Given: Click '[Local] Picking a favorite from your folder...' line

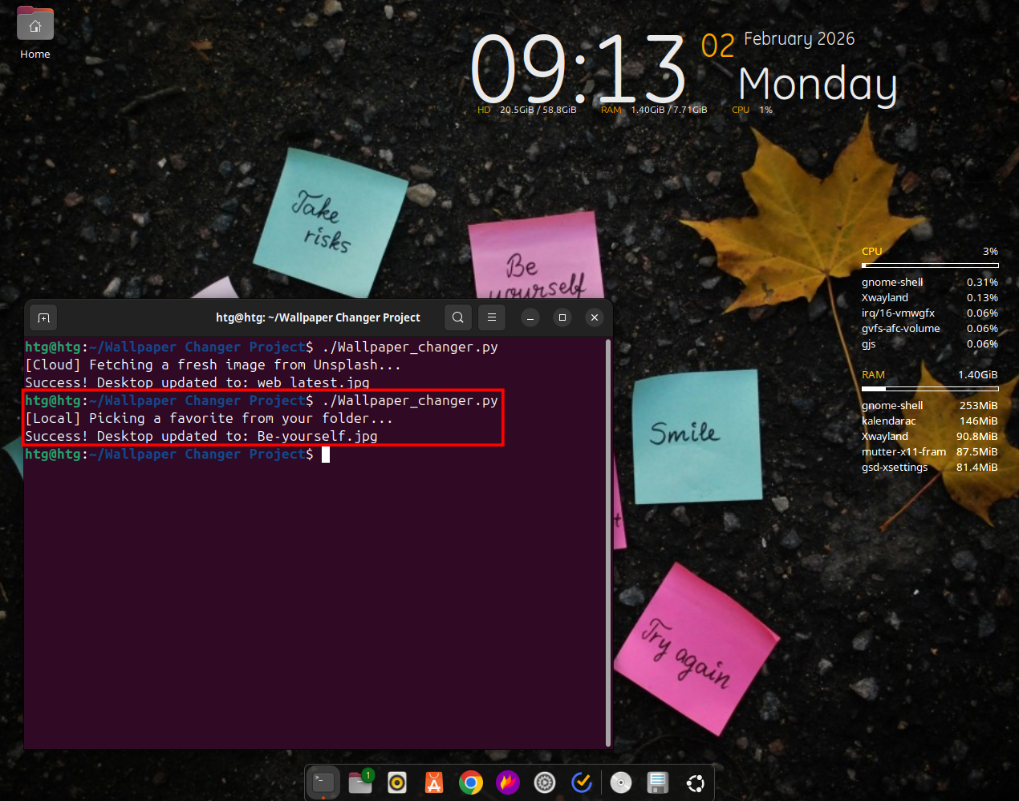Looking at the screenshot, I should [209, 418].
